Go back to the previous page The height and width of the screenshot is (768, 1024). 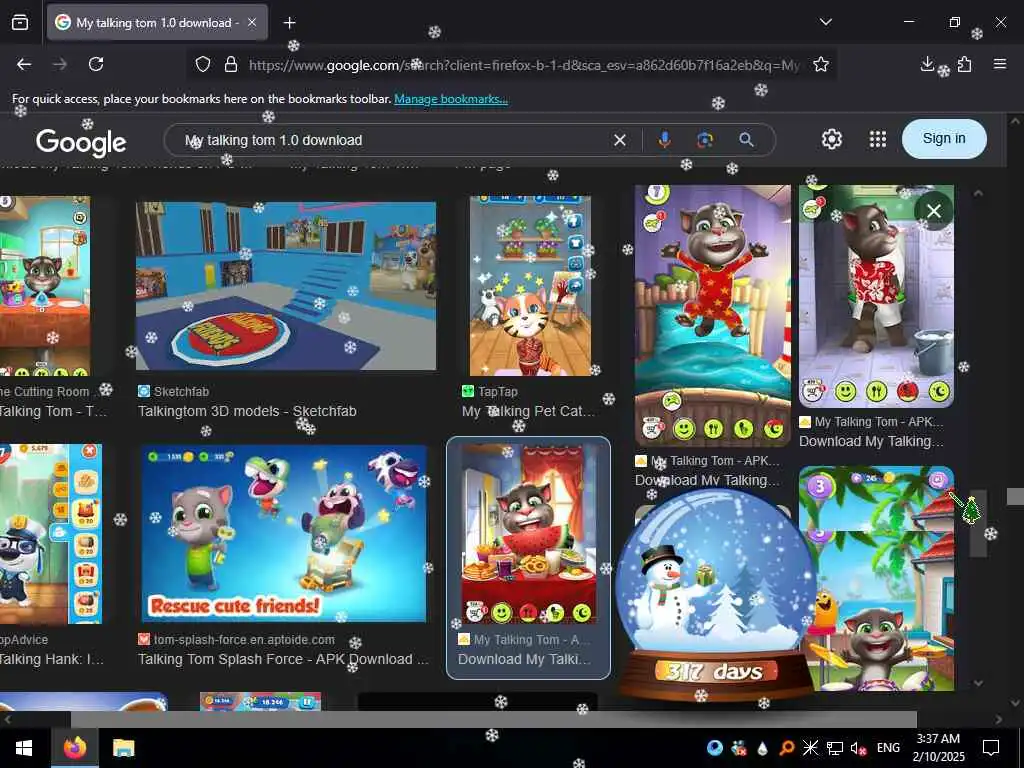[24, 64]
